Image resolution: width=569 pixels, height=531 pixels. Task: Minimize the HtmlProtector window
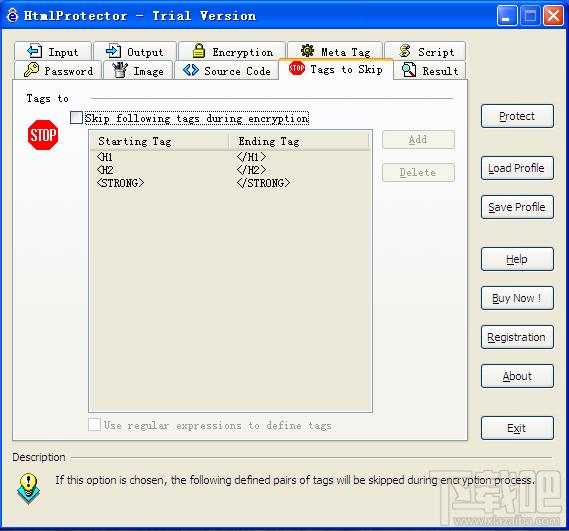point(507,16)
